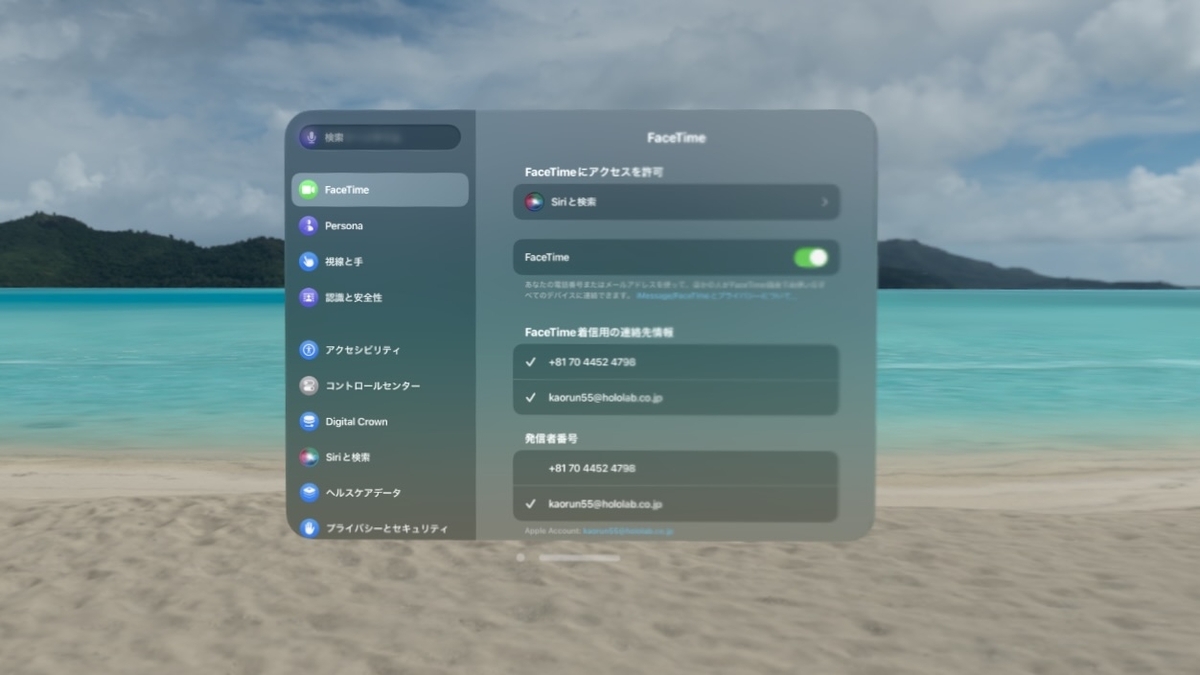The image size is (1200, 675).
Task: Open the Apple Account email link
Action: (x=628, y=531)
